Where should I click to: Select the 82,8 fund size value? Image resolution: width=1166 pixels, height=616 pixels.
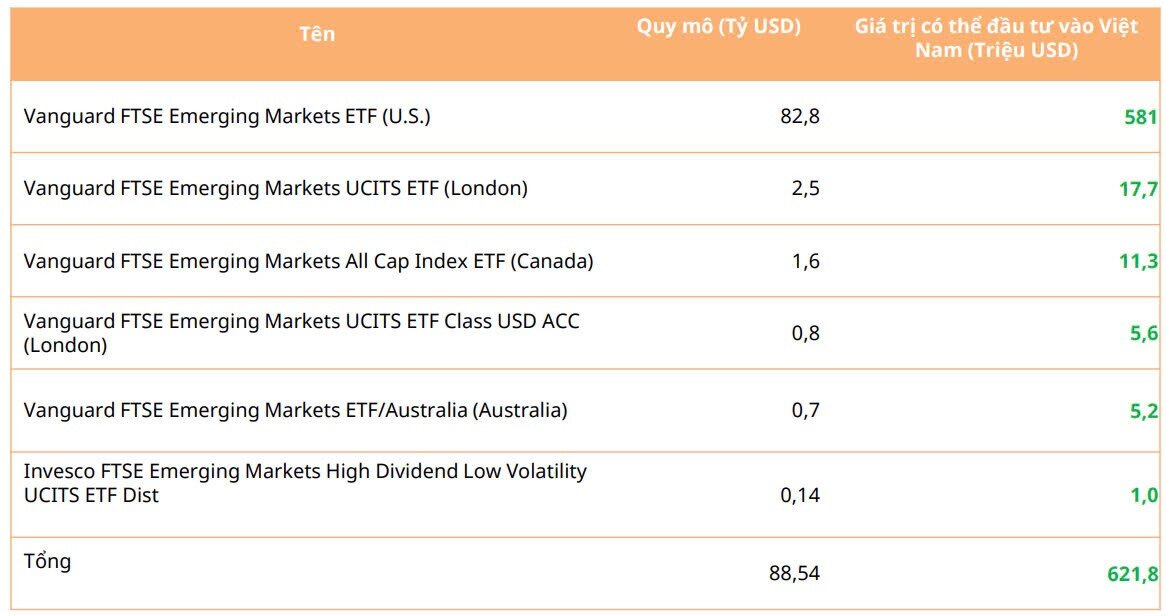click(800, 117)
